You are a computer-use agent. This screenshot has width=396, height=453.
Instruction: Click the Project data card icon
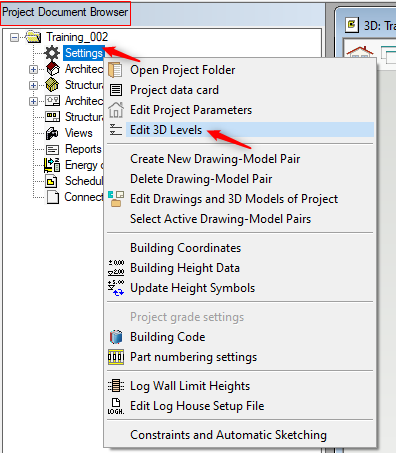(116, 90)
